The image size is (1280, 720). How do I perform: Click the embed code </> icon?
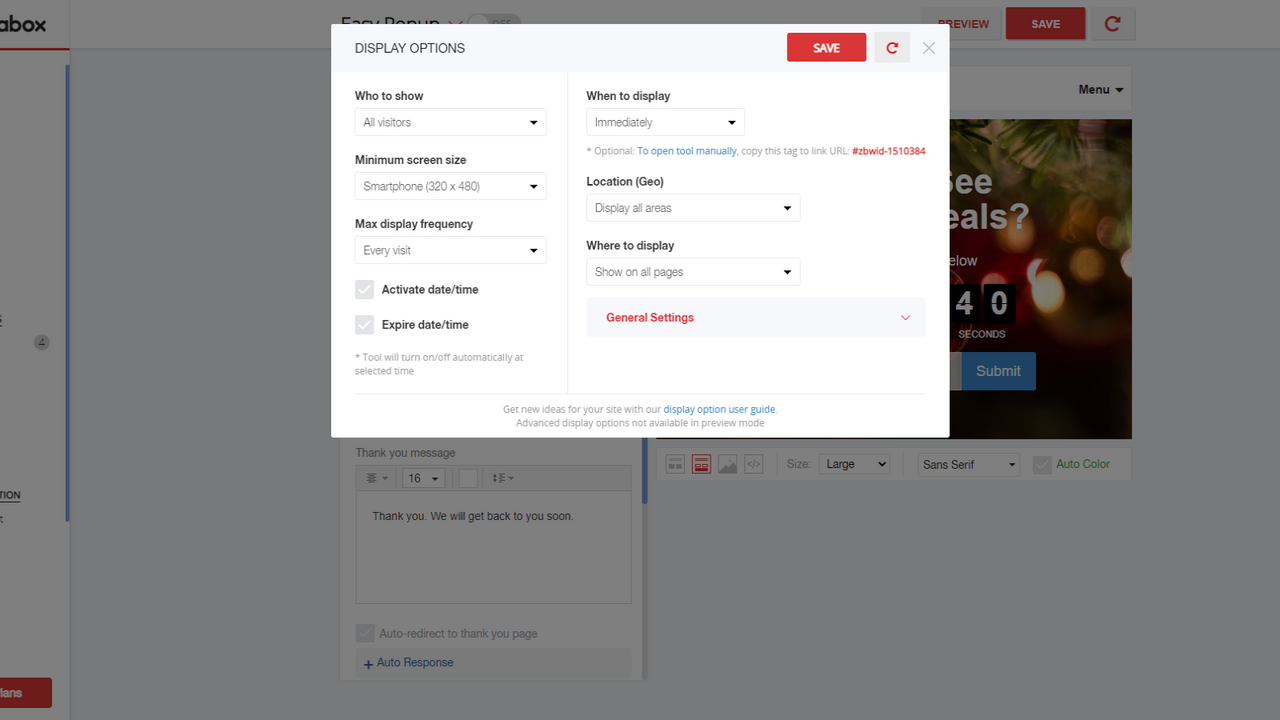[753, 463]
